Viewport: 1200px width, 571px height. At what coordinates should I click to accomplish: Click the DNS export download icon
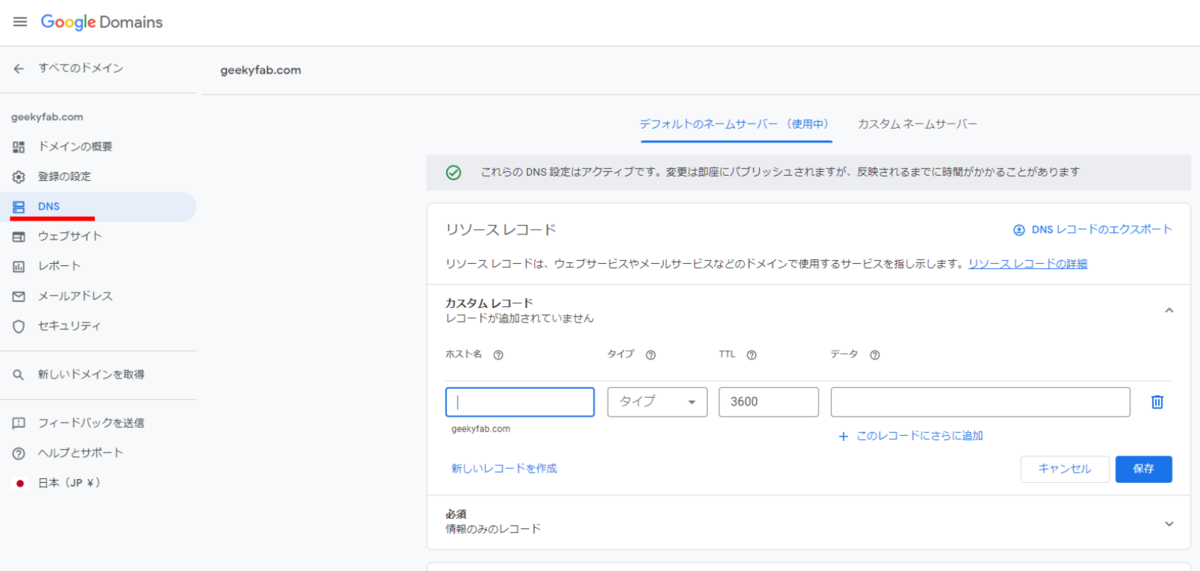(1019, 230)
